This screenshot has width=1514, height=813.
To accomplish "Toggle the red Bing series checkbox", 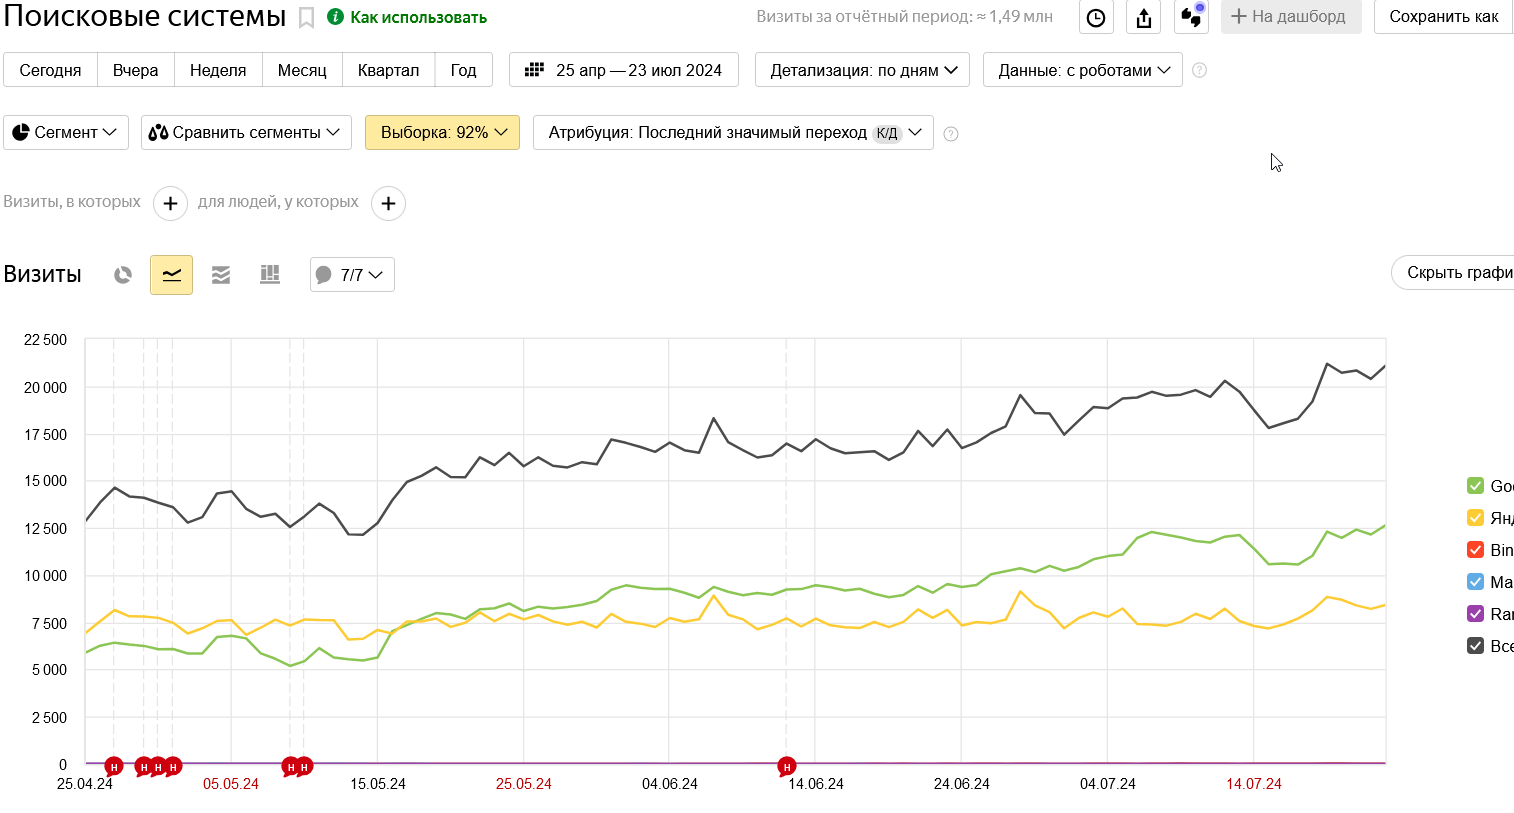I will (1475, 550).
